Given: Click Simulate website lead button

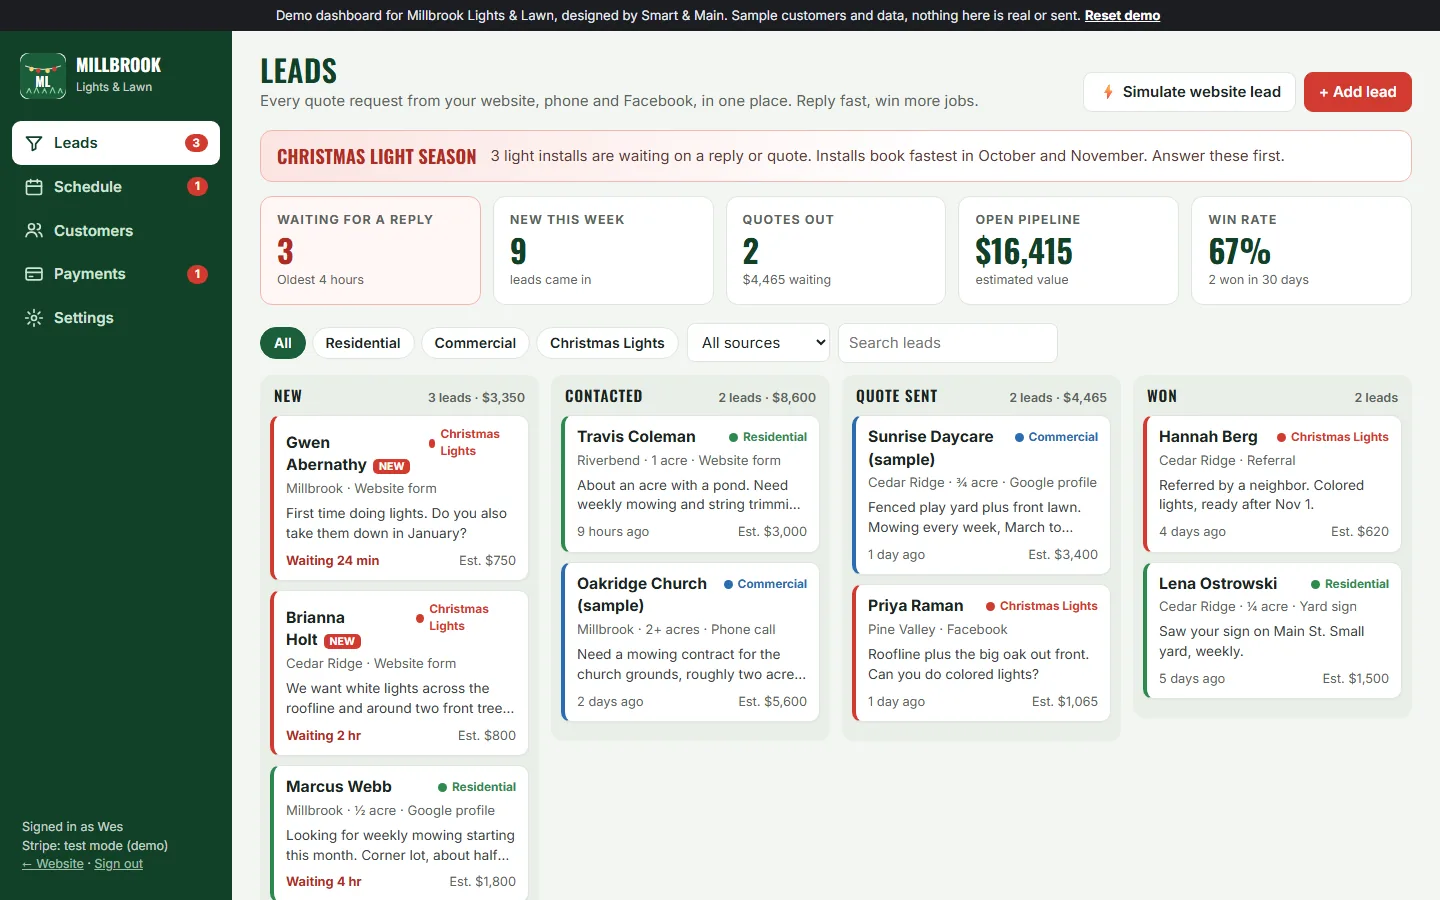Looking at the screenshot, I should coord(1189,92).
